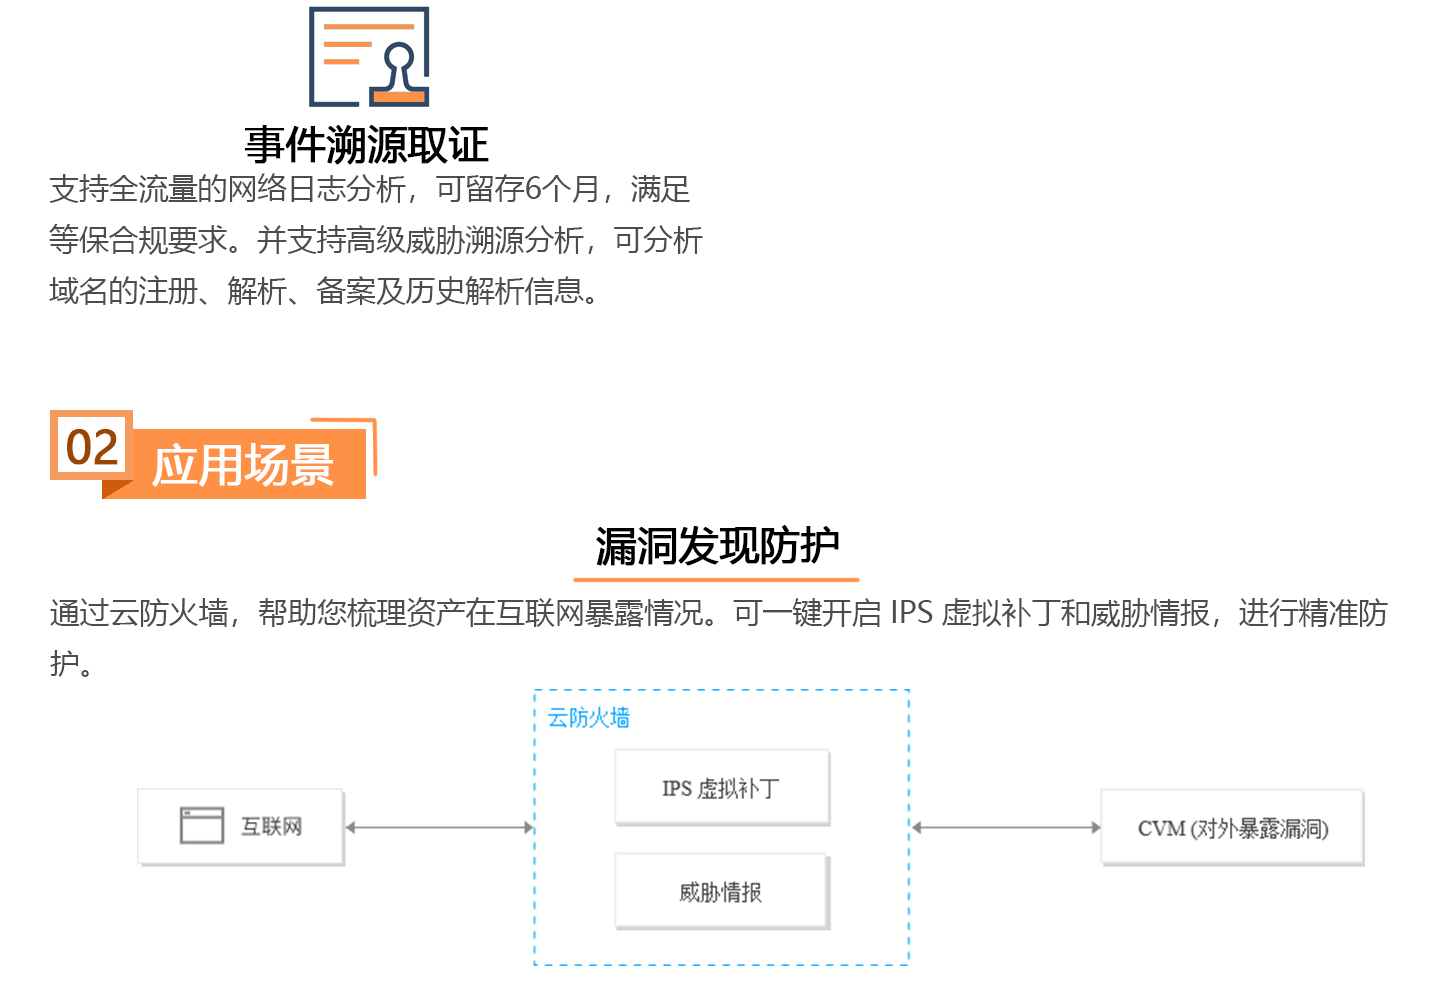Click paragraph starting 通过云防火墙，帮助您梳理资产
This screenshot has width=1440, height=999.
[x=719, y=637]
